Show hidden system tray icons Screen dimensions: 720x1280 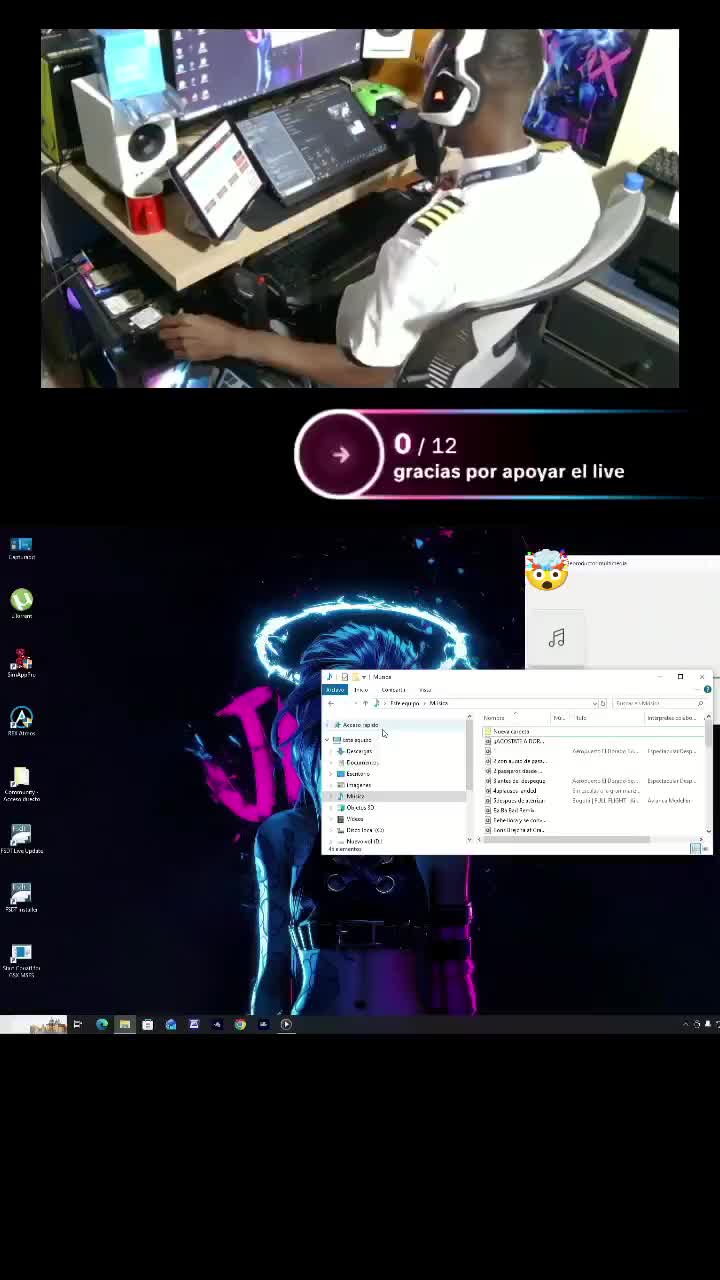click(x=686, y=1024)
